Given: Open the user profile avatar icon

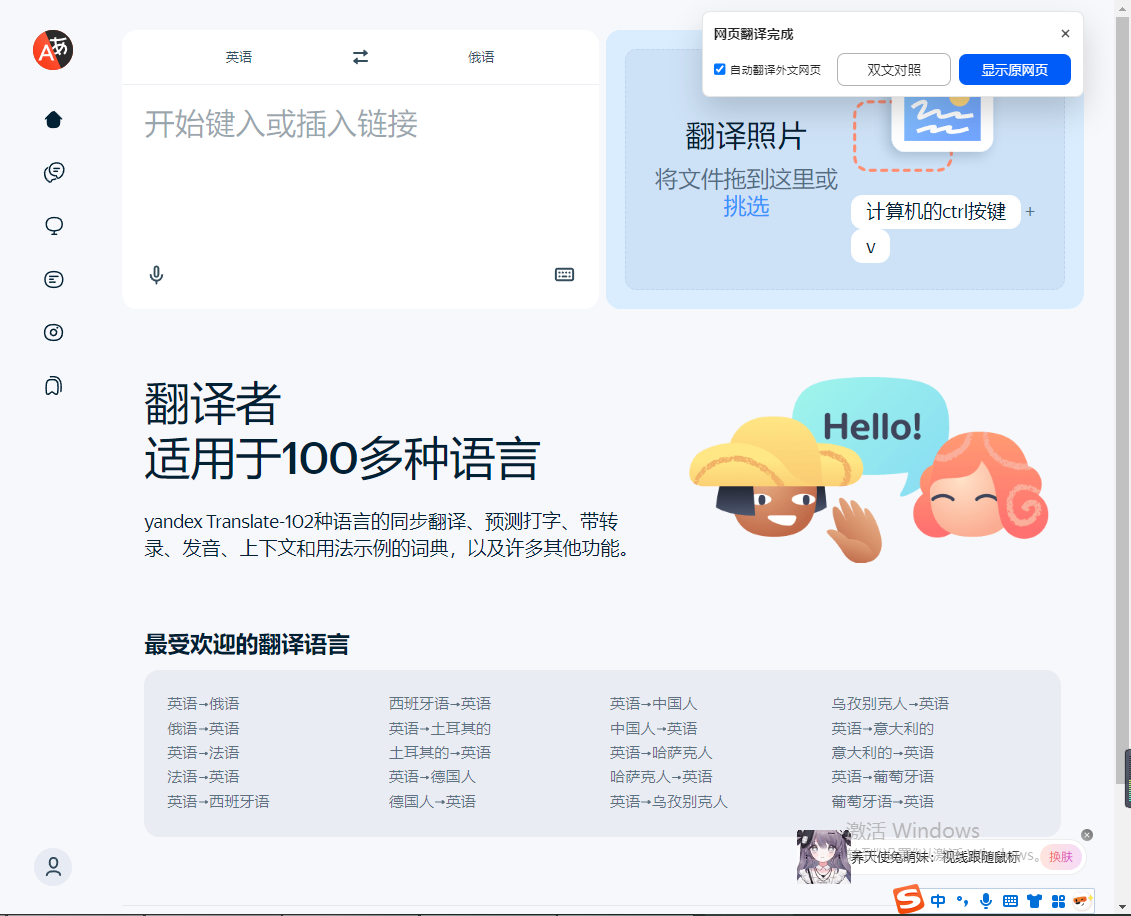Looking at the screenshot, I should [53, 867].
